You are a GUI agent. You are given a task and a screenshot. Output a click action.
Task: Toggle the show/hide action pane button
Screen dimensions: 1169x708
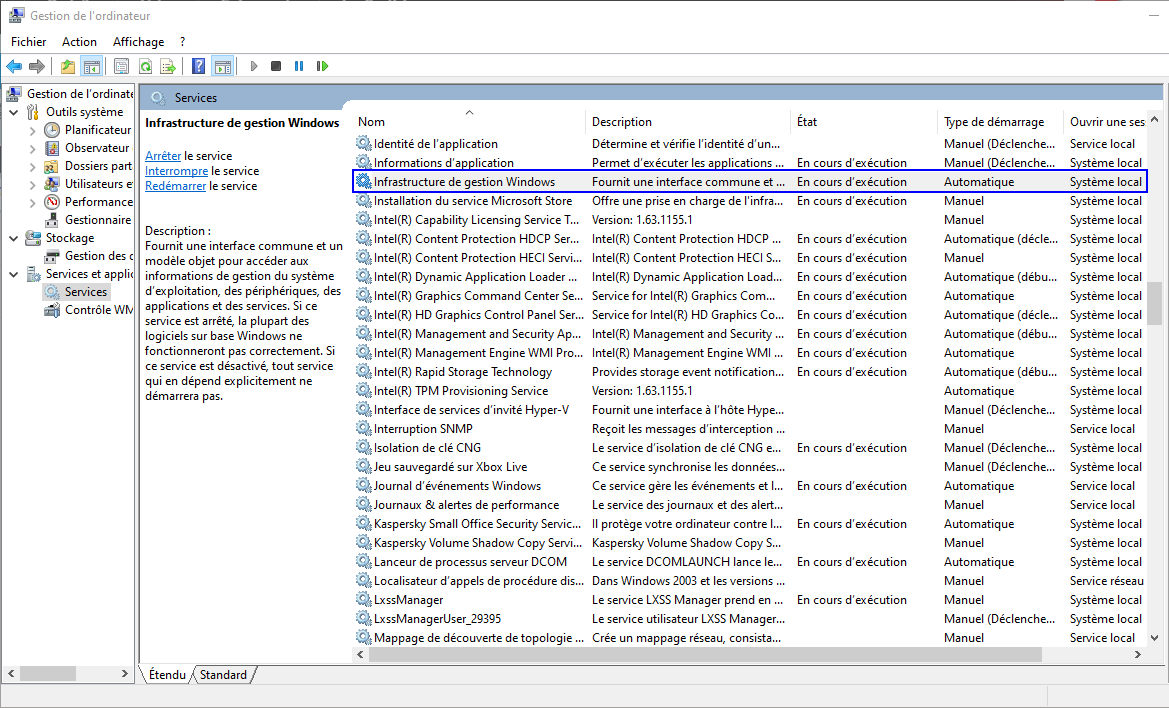point(222,66)
